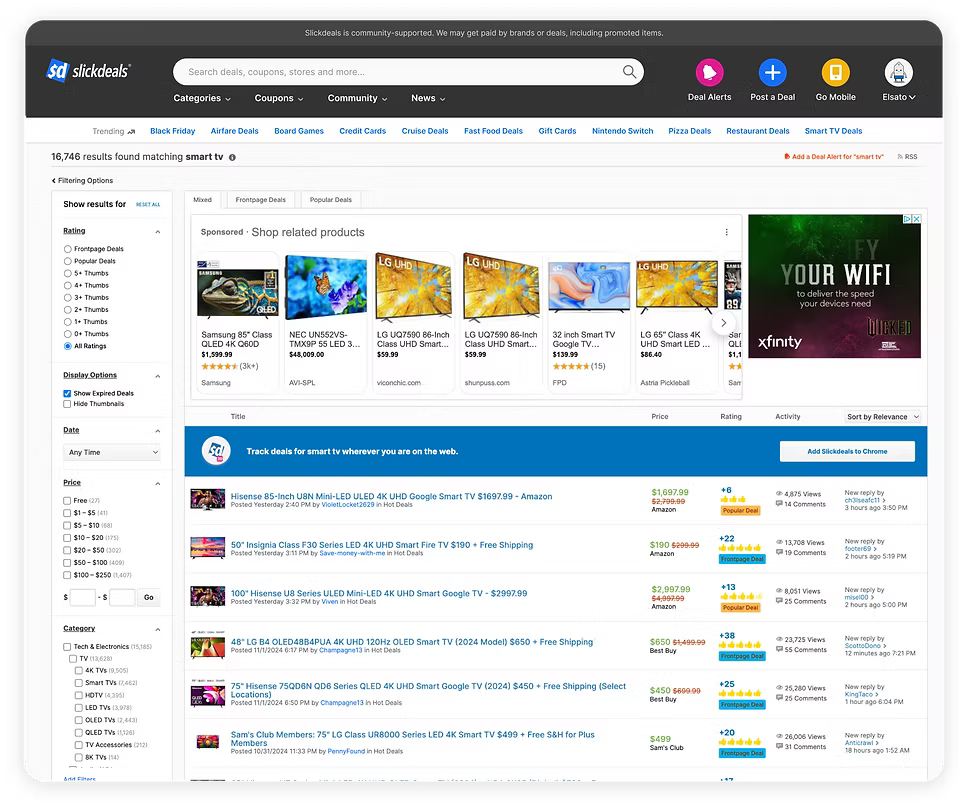Viewport: 968px width, 806px height.
Task: Collapse the Display Options section
Action: pos(158,376)
